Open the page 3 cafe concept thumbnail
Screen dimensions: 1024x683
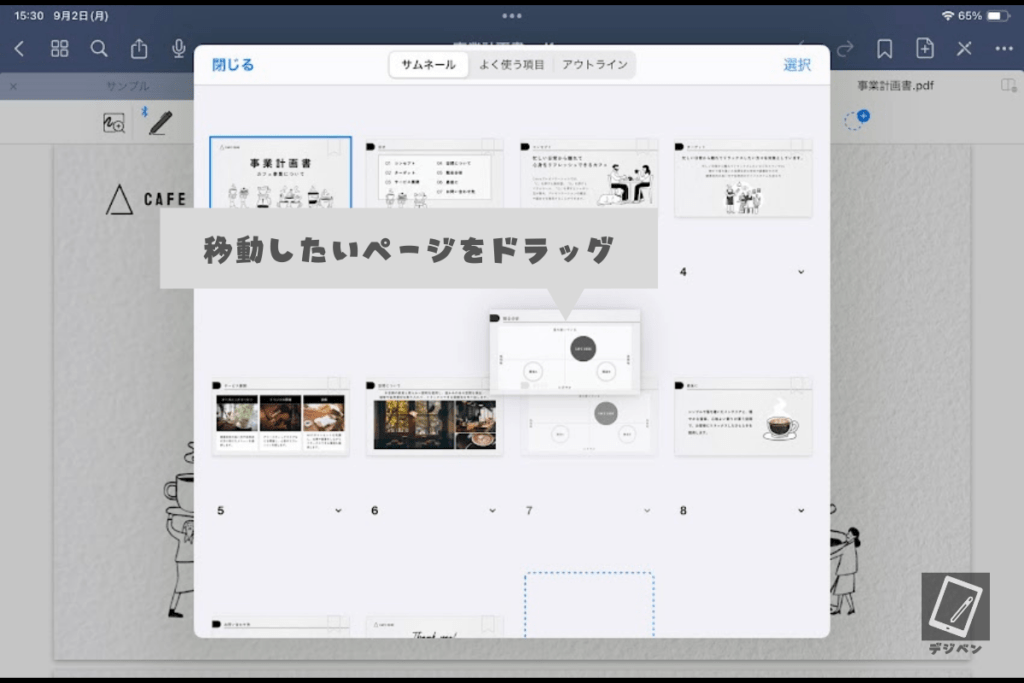pyautogui.click(x=588, y=174)
